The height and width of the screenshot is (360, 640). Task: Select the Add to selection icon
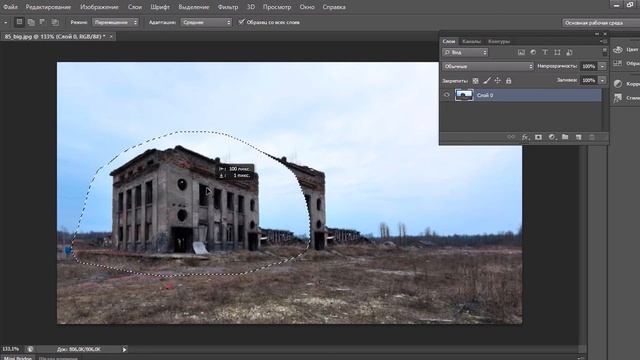[31, 22]
